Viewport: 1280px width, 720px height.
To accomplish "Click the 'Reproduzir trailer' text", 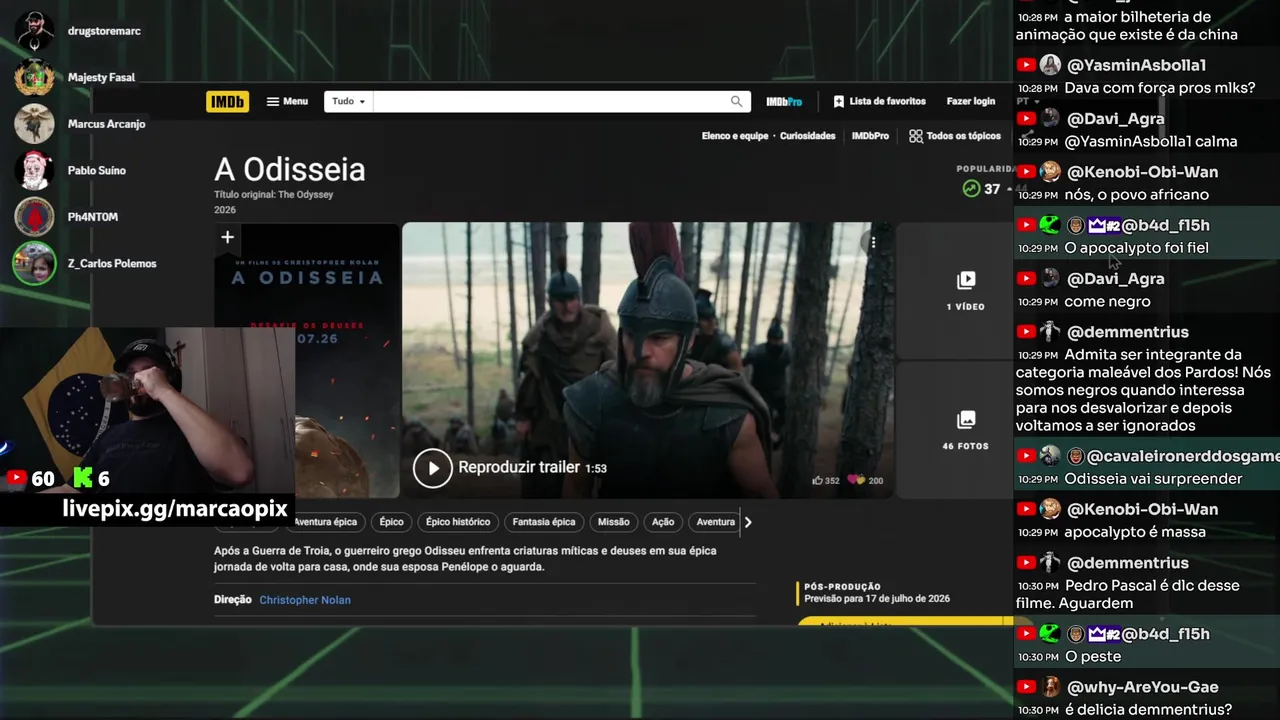I will (x=519, y=467).
